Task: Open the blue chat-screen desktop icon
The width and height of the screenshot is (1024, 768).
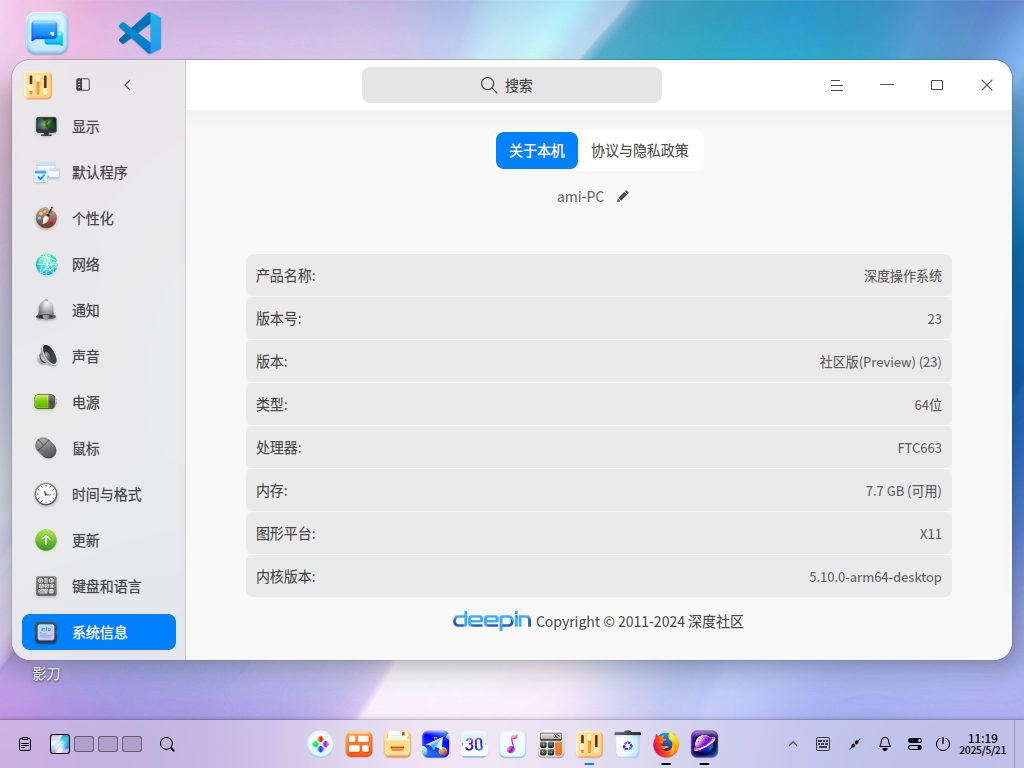Action: (47, 33)
